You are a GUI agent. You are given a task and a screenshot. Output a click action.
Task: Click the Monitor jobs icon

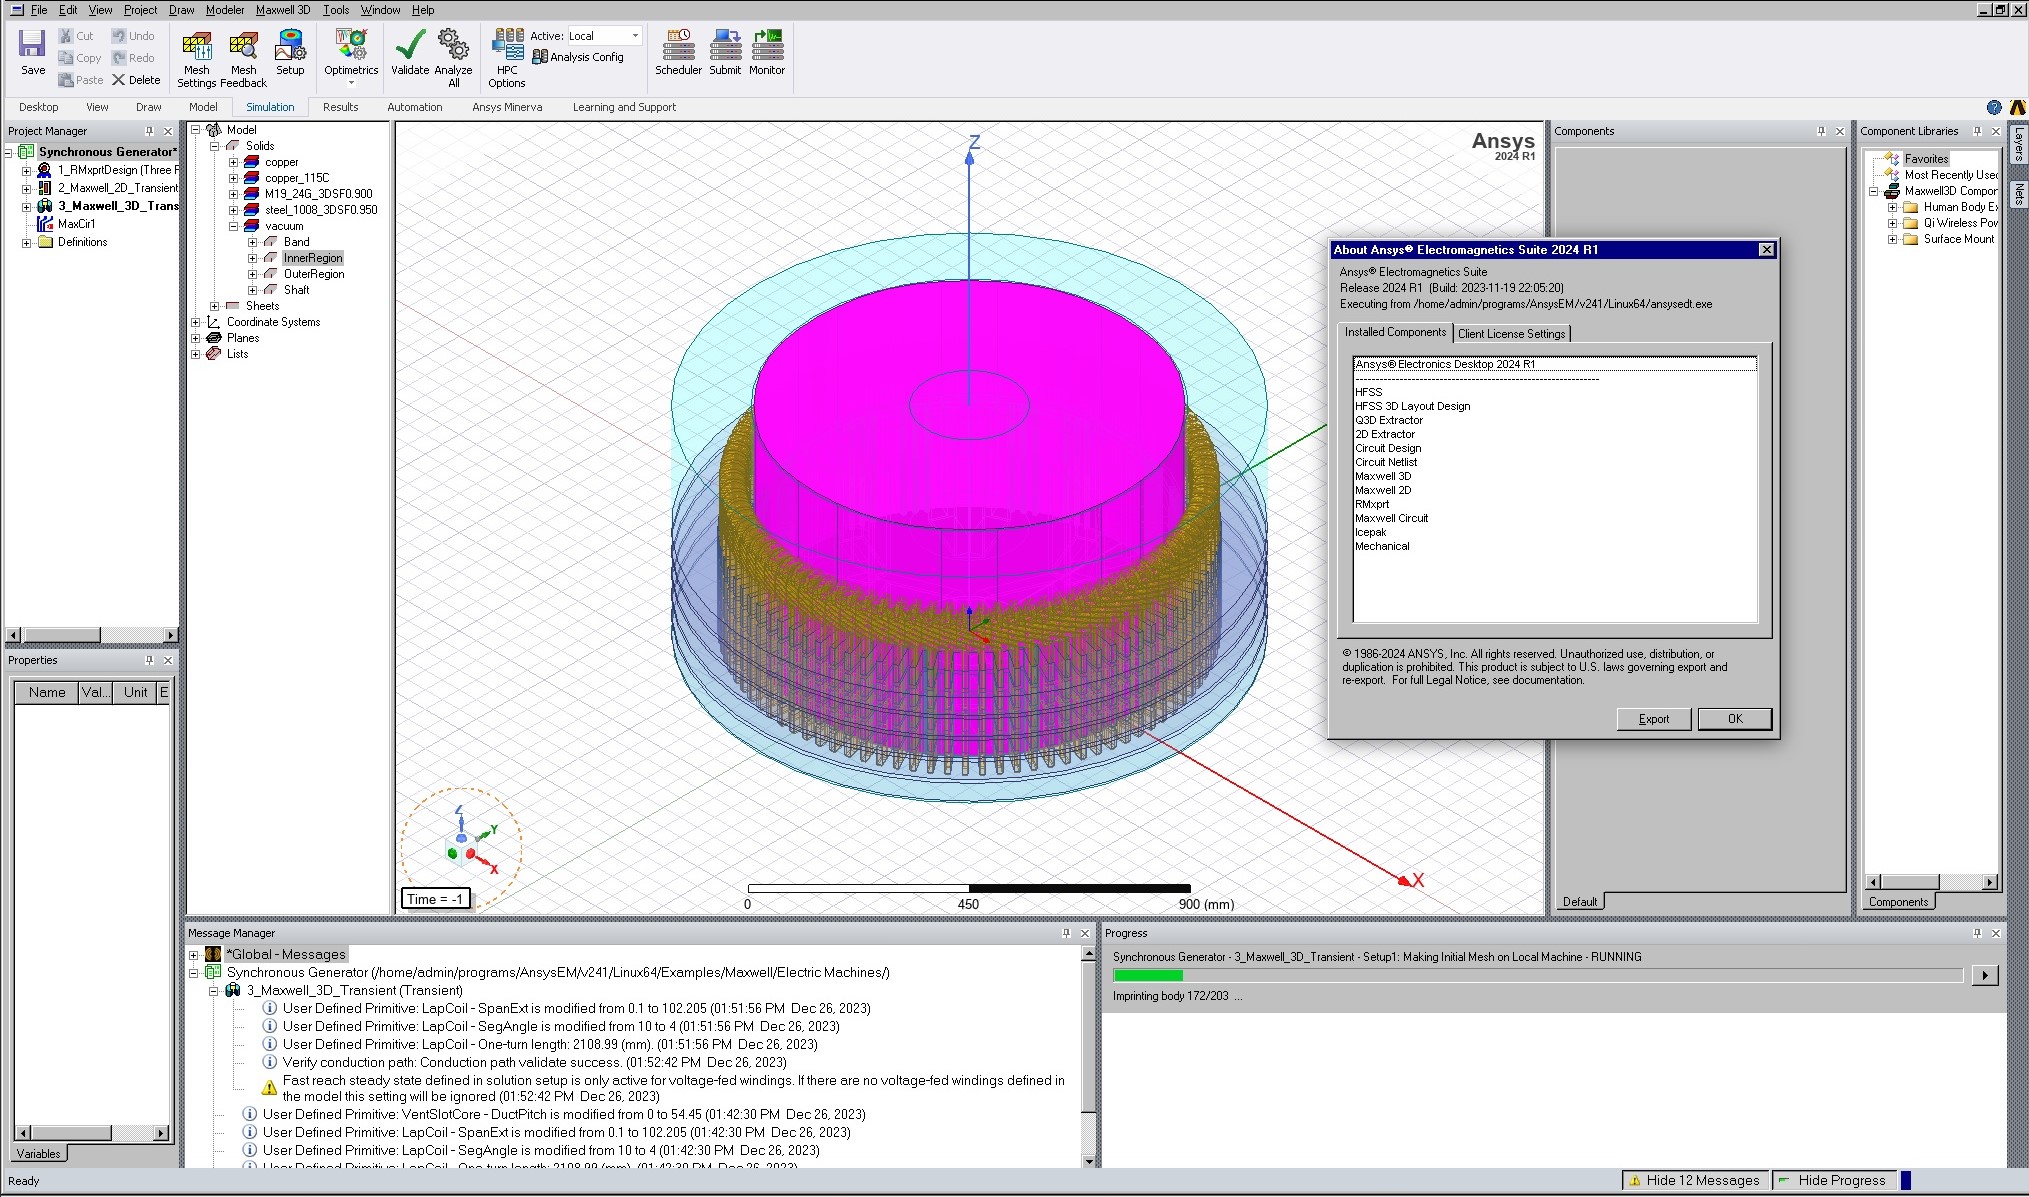coord(767,45)
